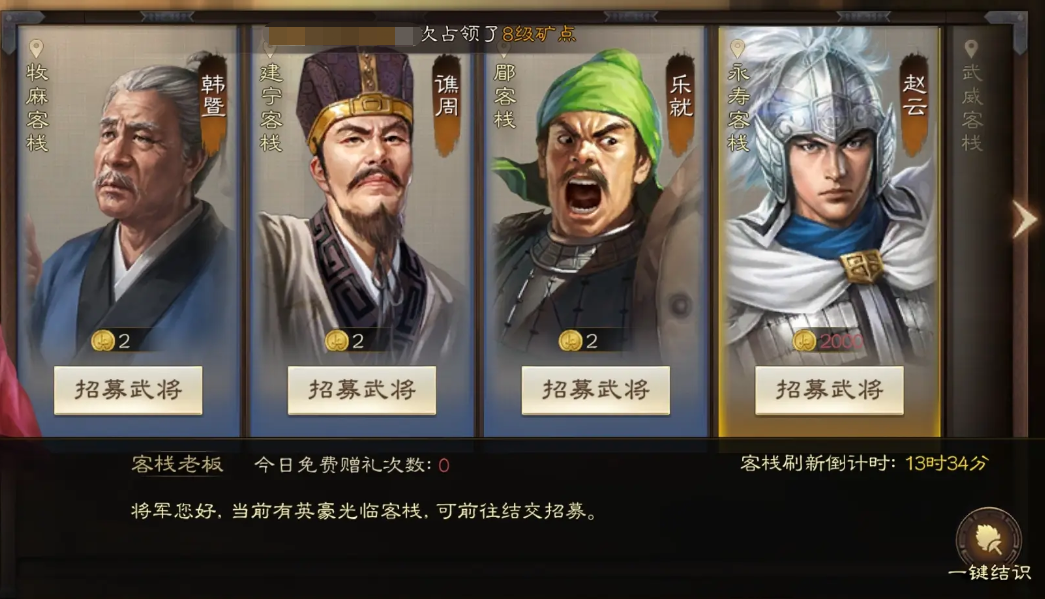Recruit 赵云 with 招募武将 button
The width and height of the screenshot is (1045, 599).
pyautogui.click(x=829, y=390)
